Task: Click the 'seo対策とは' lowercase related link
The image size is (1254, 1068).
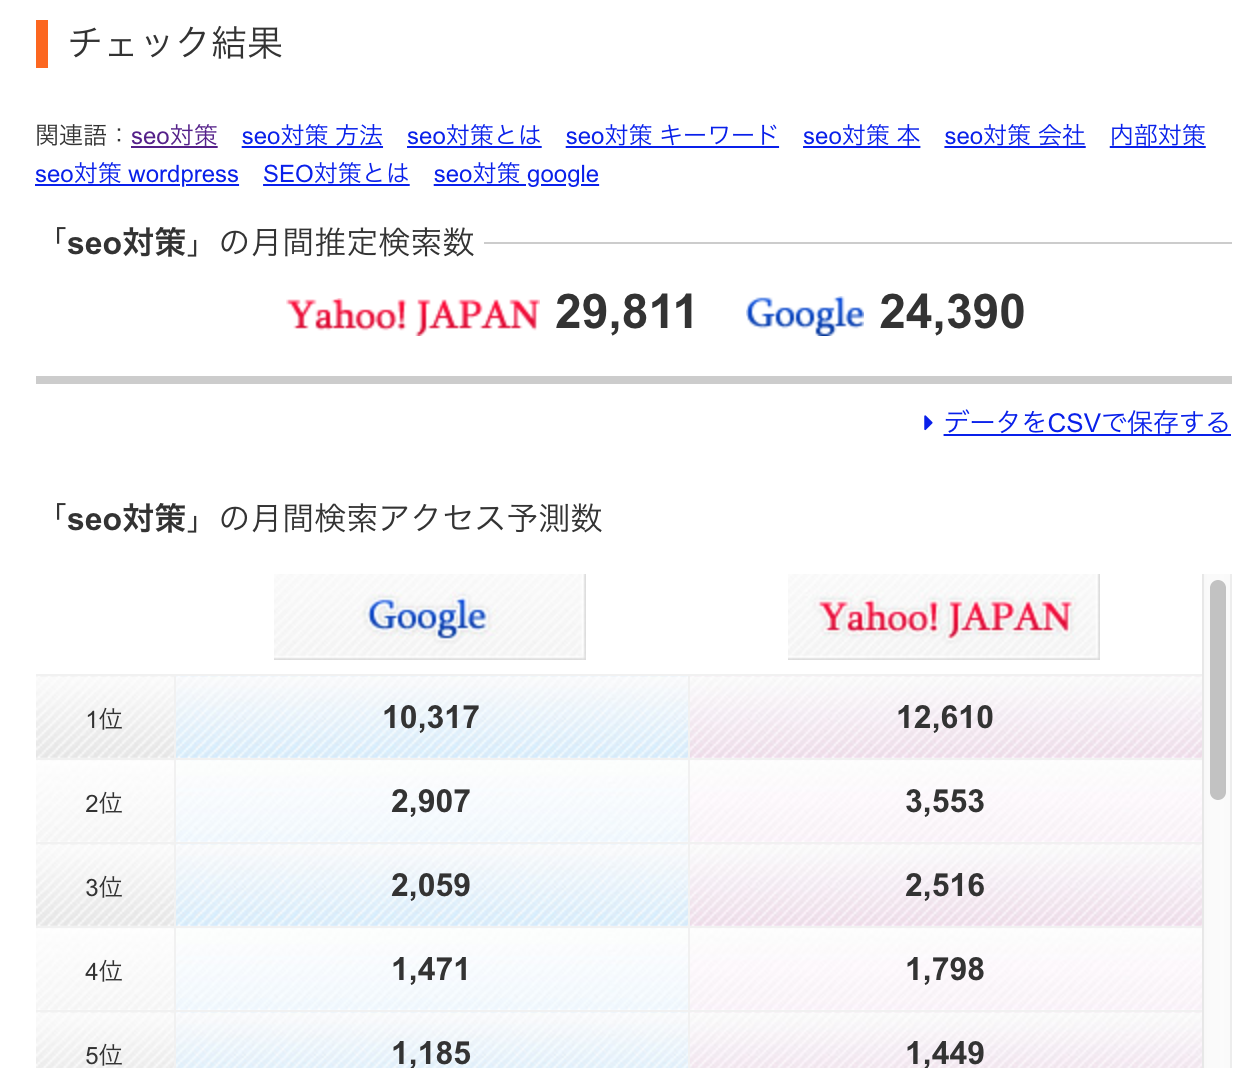Action: [x=474, y=136]
